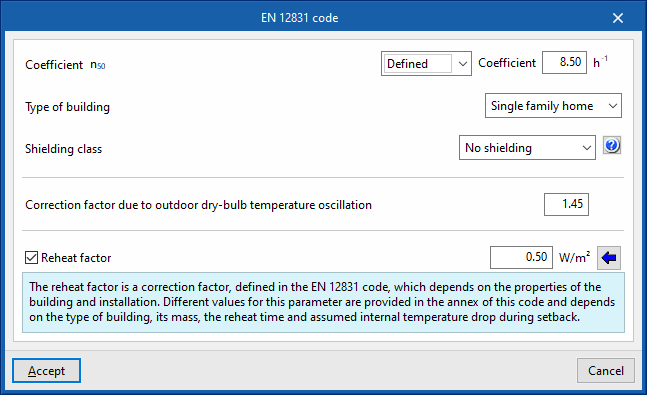Click the chevron on Type of building selector
The width and height of the screenshot is (647, 395).
613,106
